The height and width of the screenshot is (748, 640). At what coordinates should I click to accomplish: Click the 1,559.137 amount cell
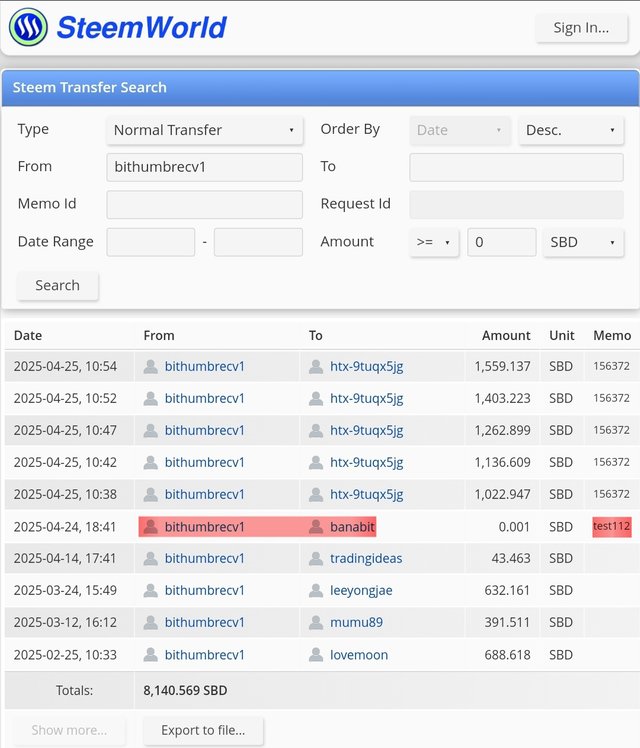point(502,366)
